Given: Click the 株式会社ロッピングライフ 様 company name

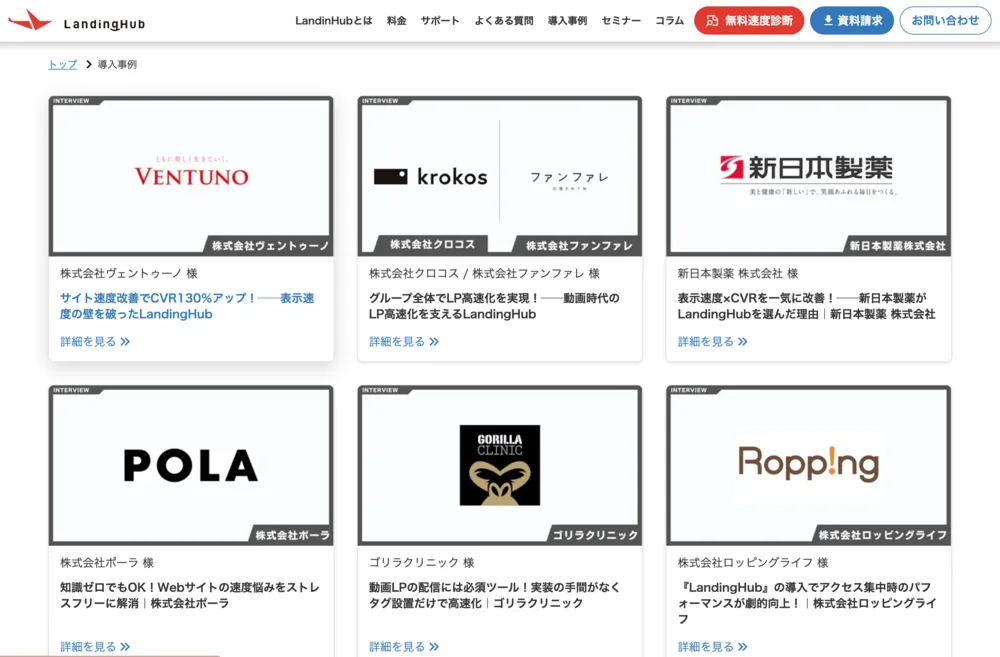Looking at the screenshot, I should pos(753,563).
